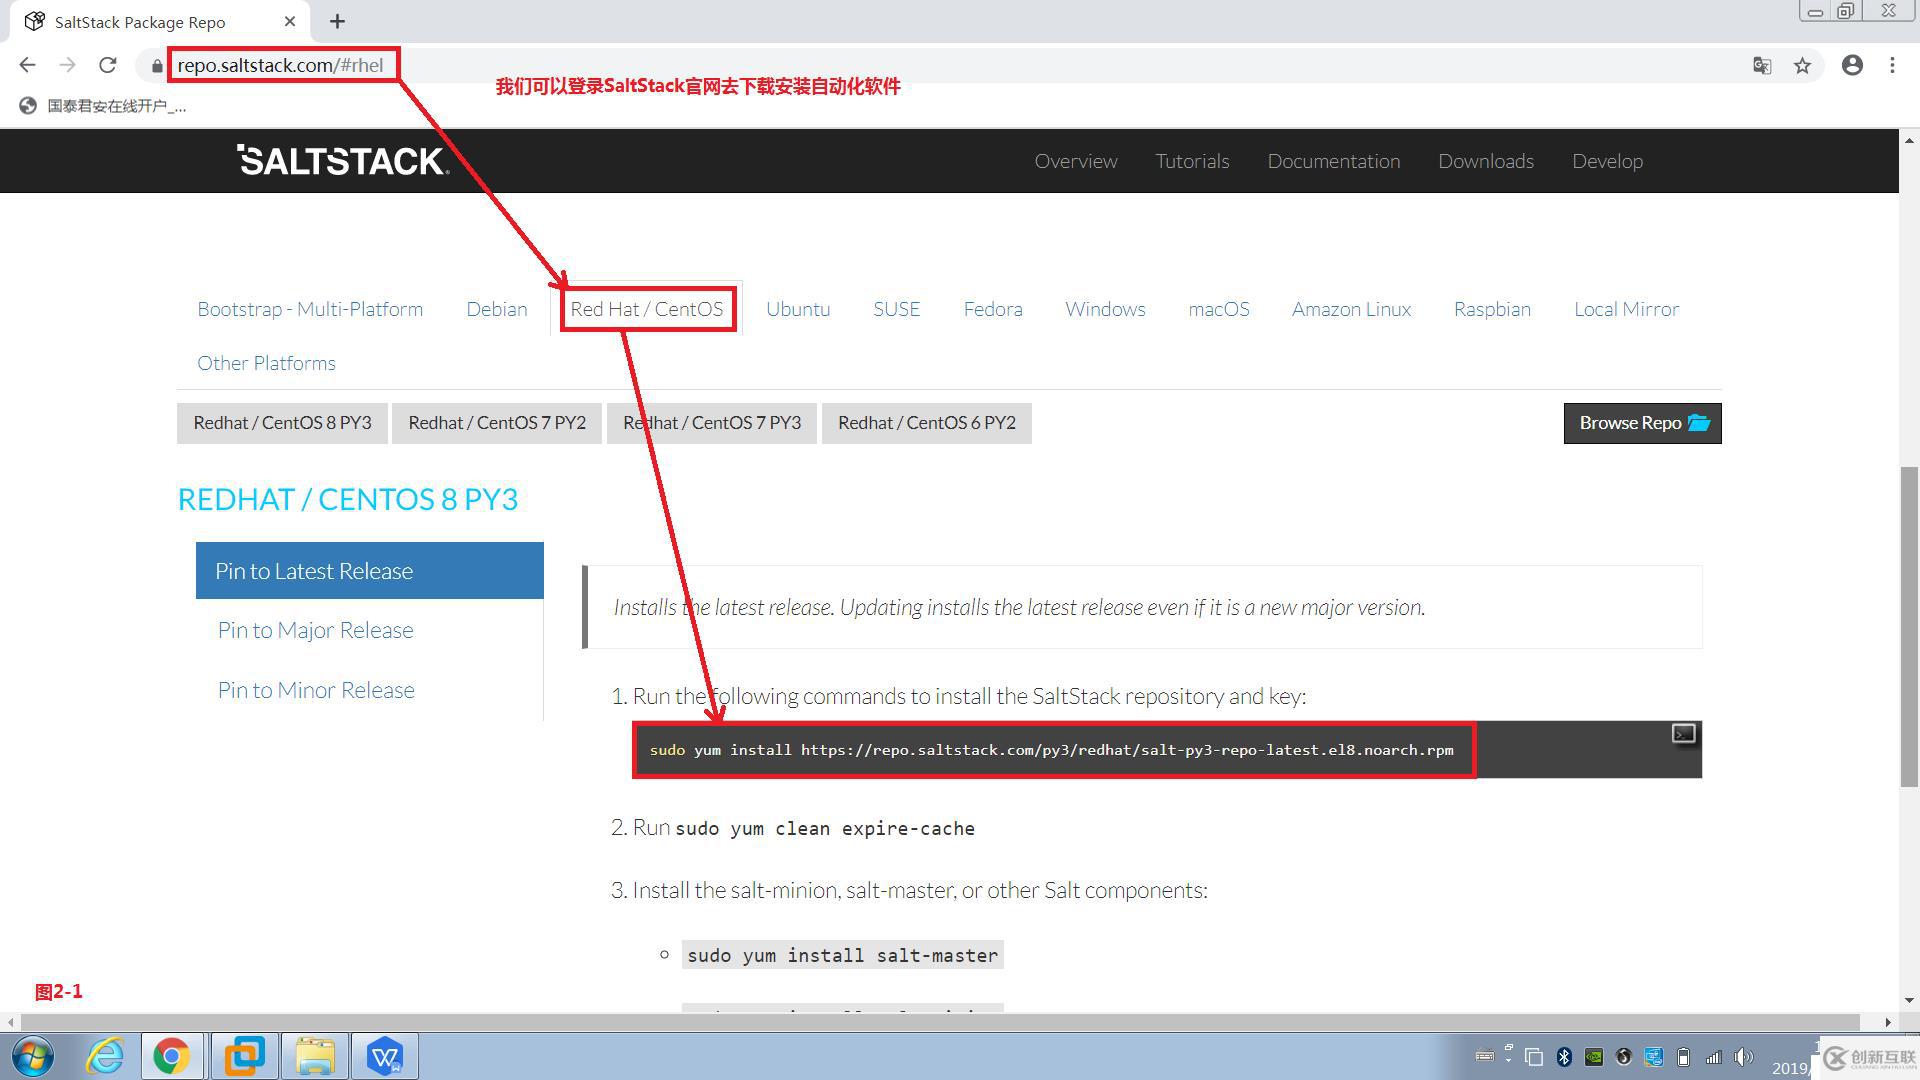Open the Google Translate icon in address bar
The height and width of the screenshot is (1080, 1920).
(1762, 66)
